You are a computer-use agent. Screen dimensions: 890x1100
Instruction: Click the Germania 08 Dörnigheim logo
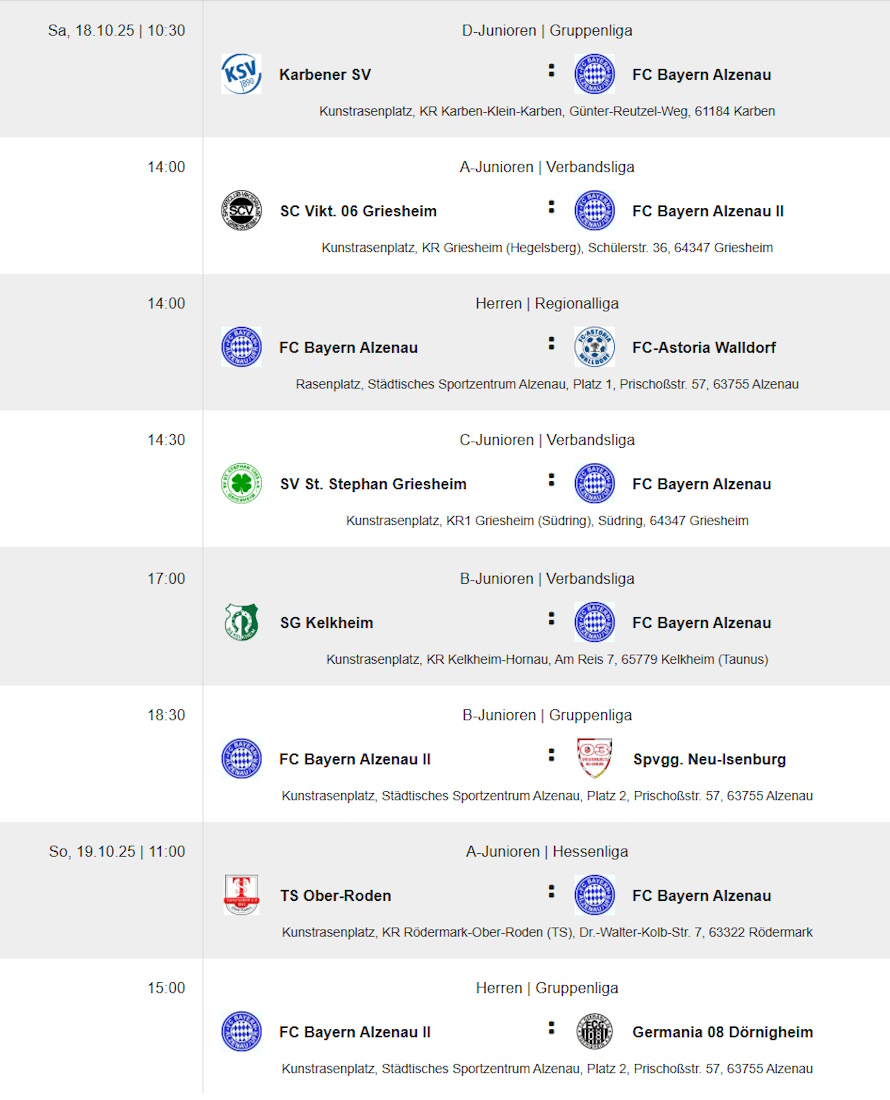[594, 1032]
